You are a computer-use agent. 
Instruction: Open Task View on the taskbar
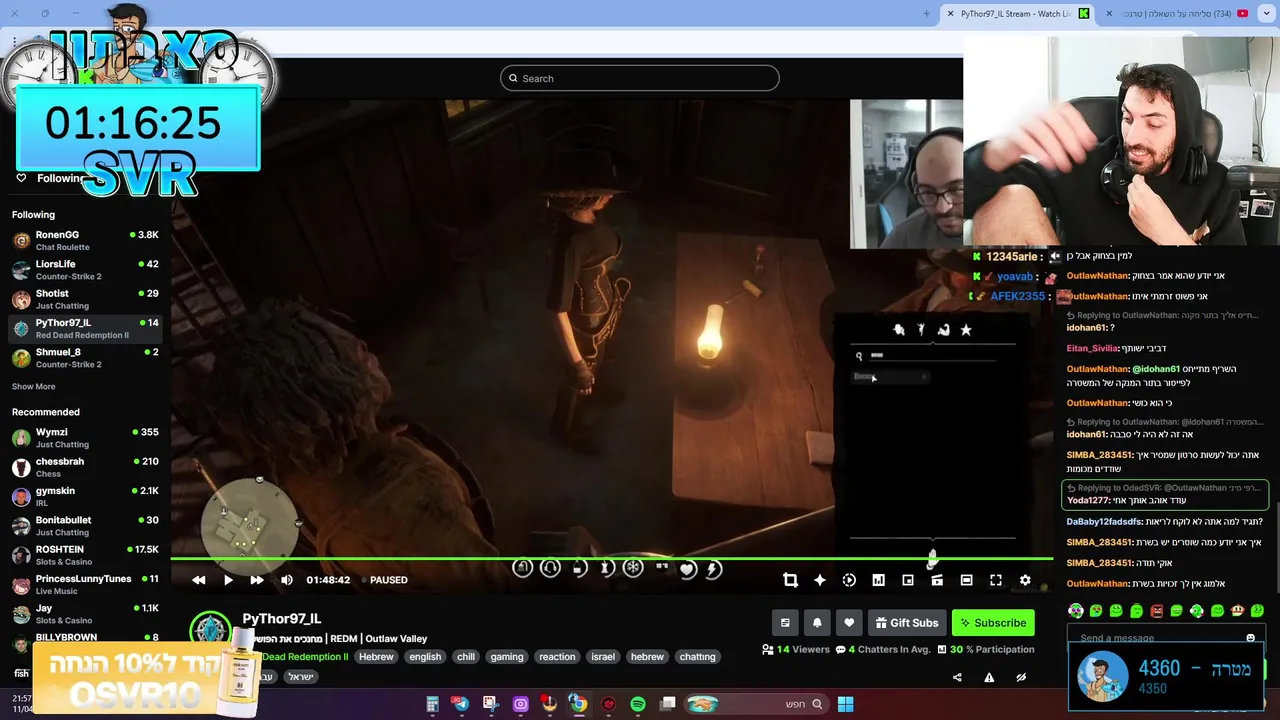tap(668, 704)
